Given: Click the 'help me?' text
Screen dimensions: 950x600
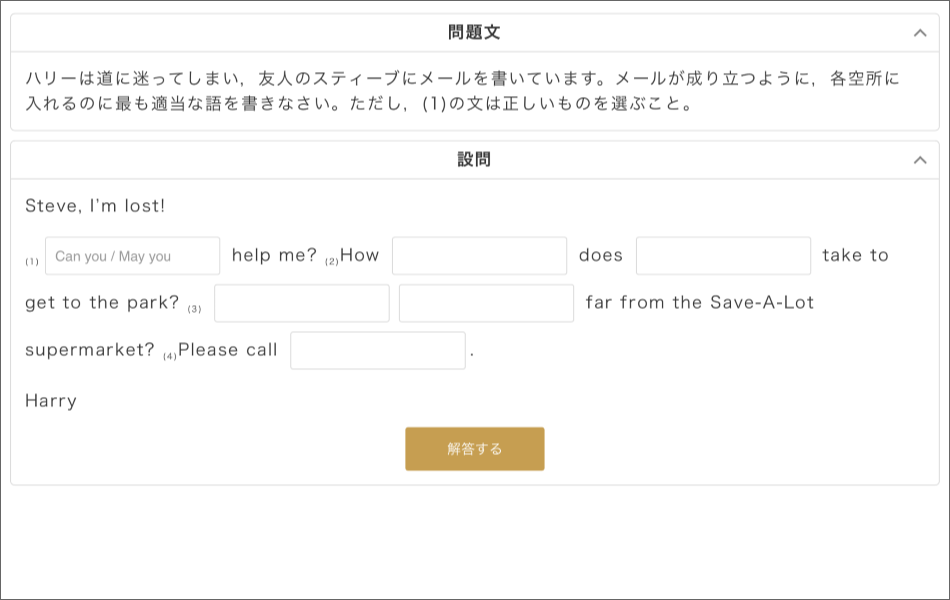Looking at the screenshot, I should point(274,255).
